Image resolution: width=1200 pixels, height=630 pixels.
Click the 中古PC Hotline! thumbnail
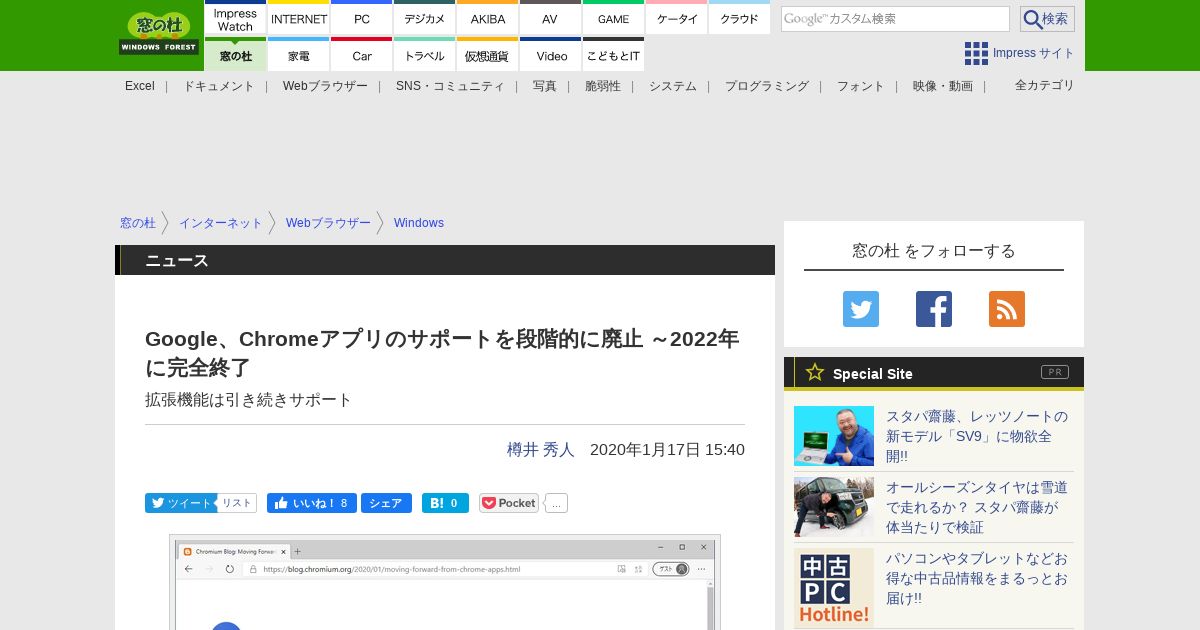[834, 589]
